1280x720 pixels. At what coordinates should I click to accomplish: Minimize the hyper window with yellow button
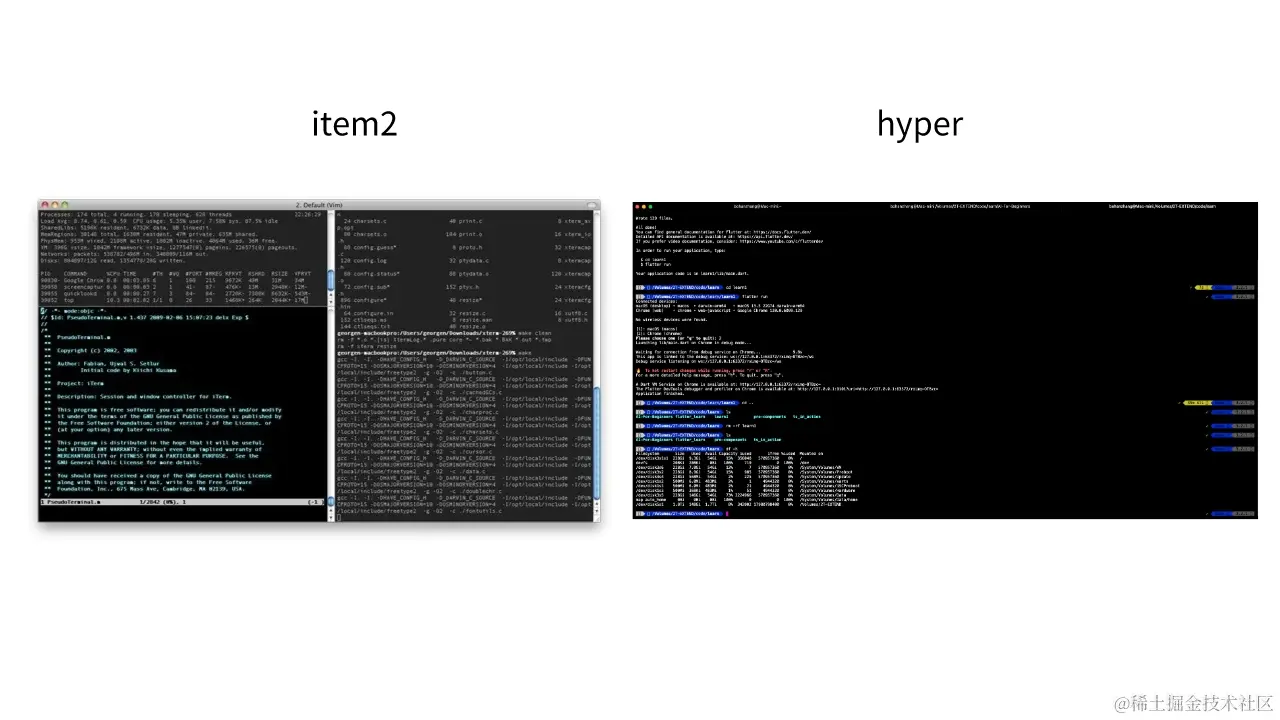click(x=644, y=206)
